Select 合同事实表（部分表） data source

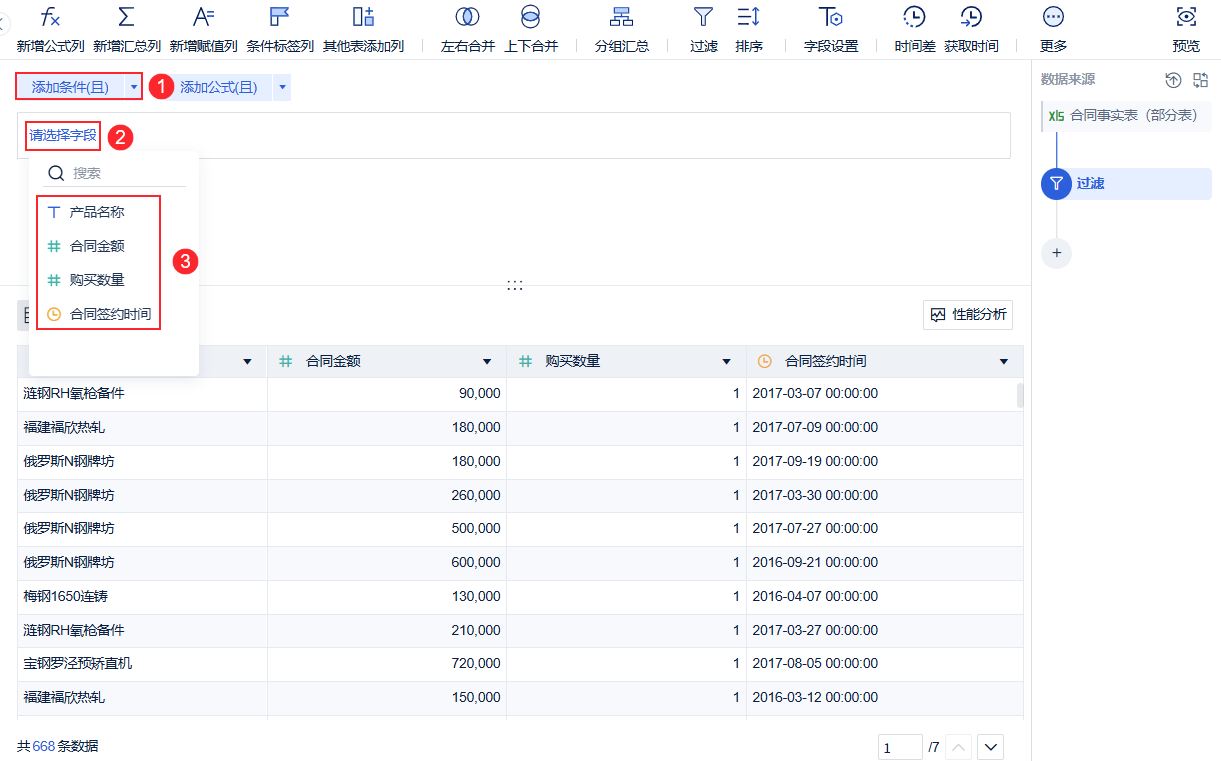coord(1126,116)
